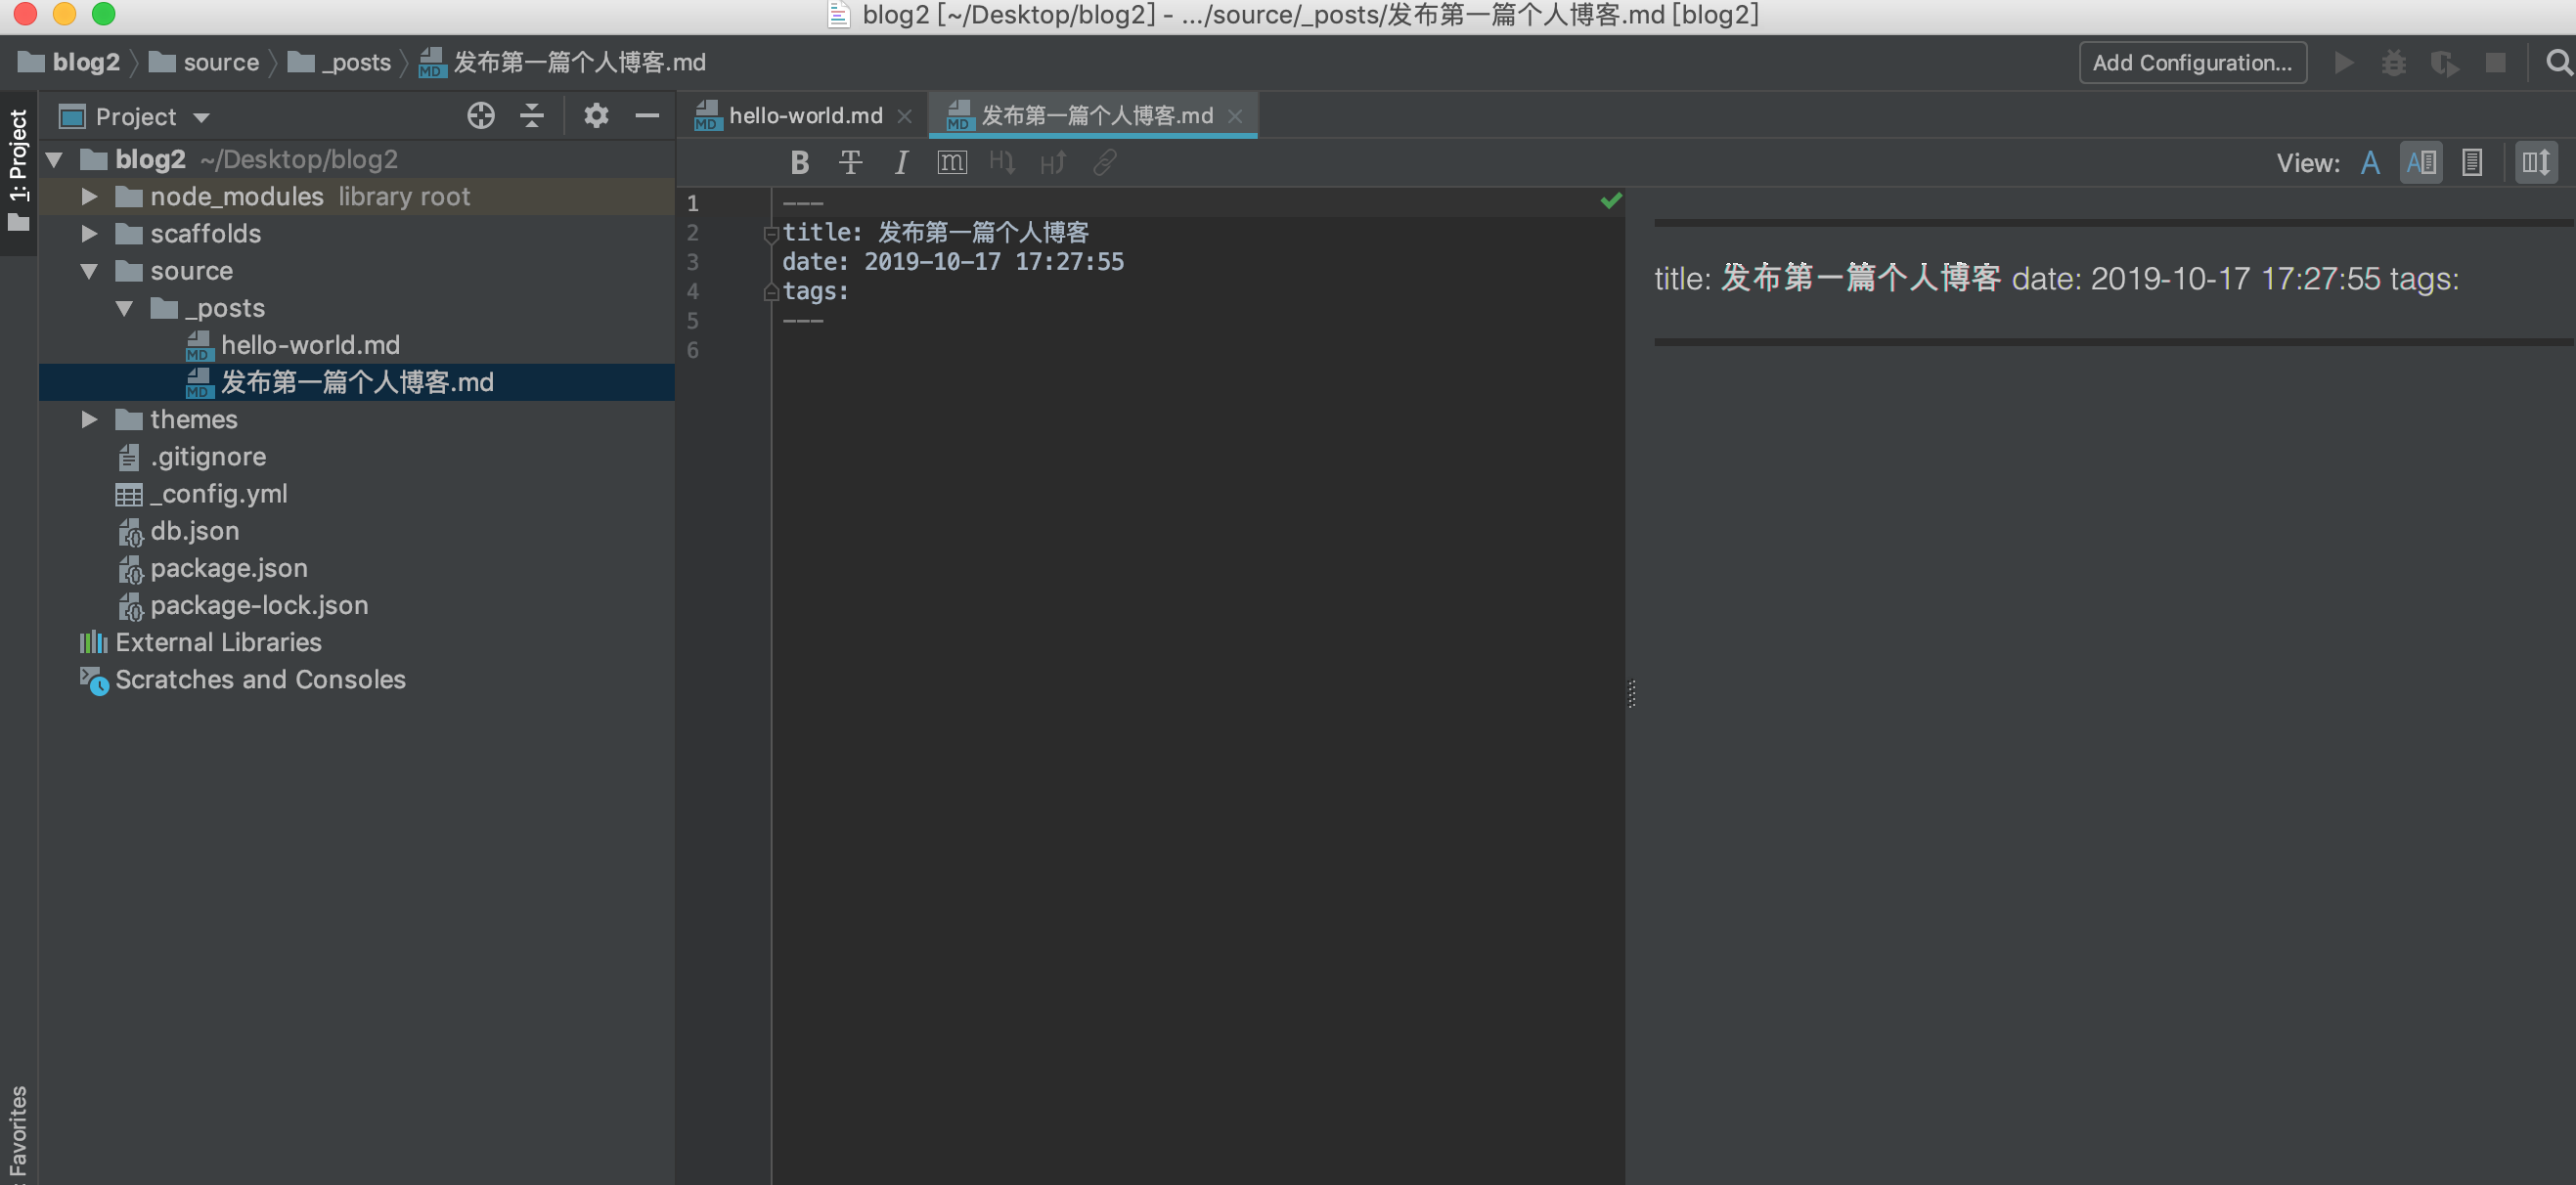This screenshot has height=1185, width=2576.
Task: Toggle split orientation icon in the View bar
Action: pyautogui.click(x=2537, y=163)
